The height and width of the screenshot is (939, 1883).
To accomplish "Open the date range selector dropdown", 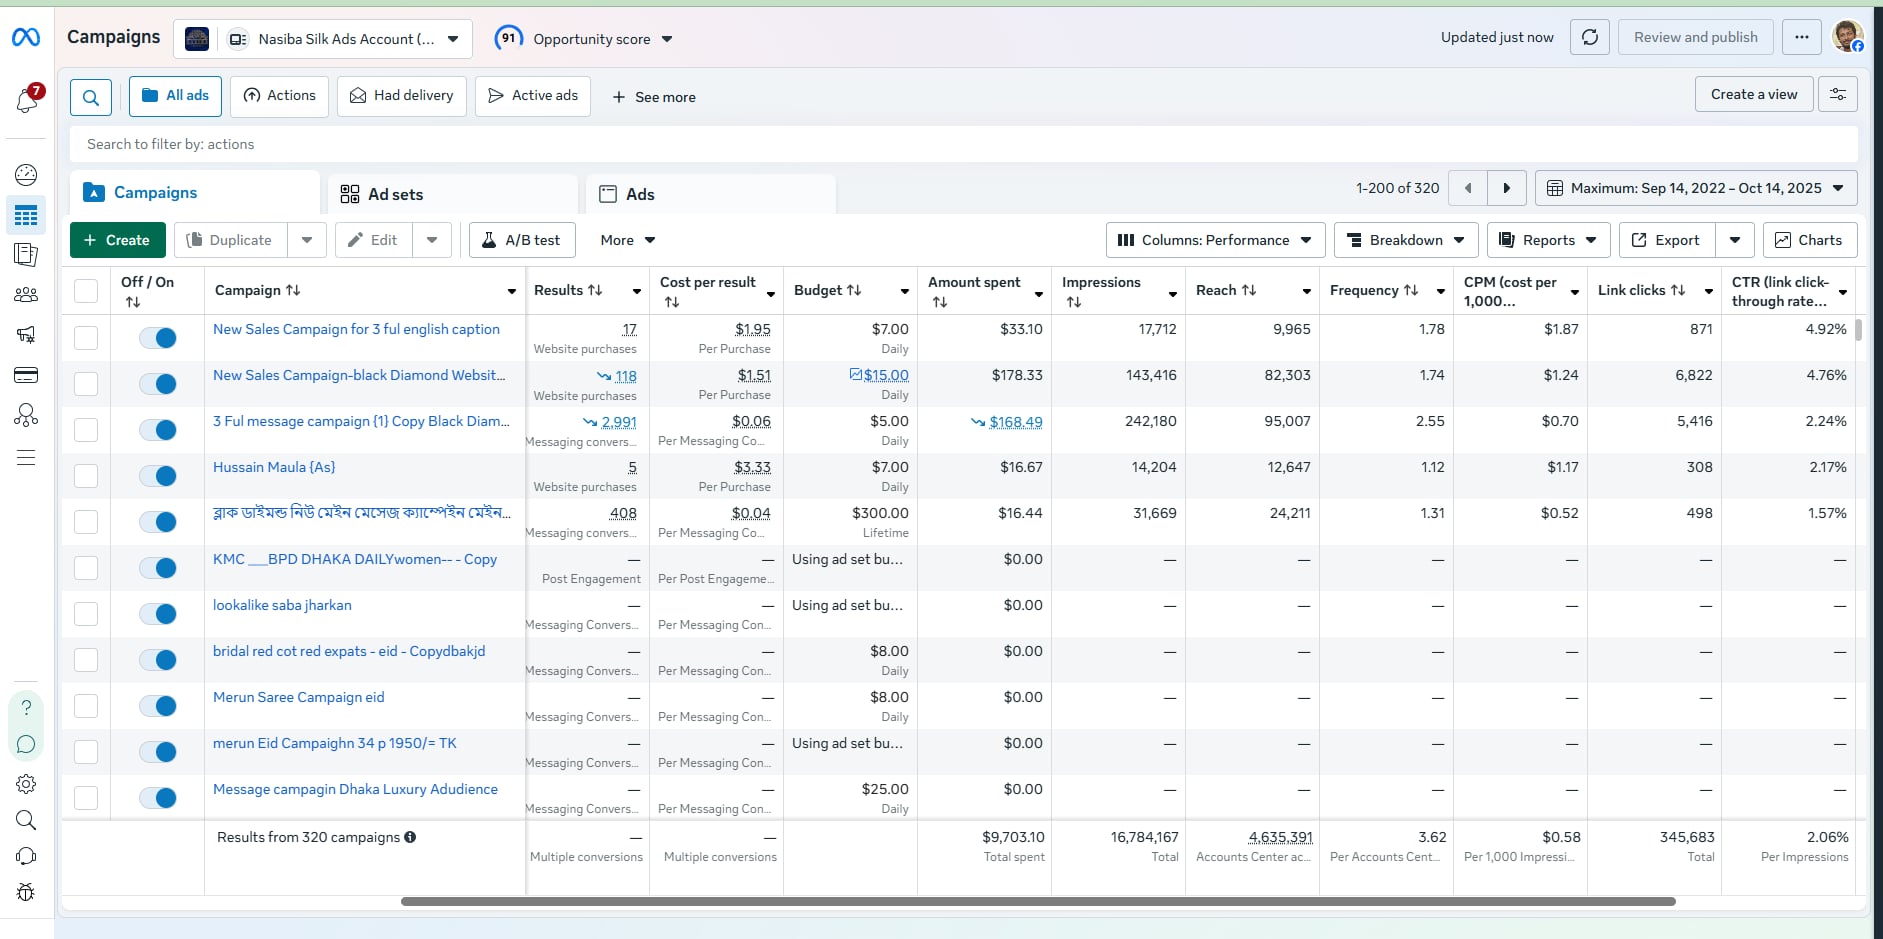I will pos(1695,188).
